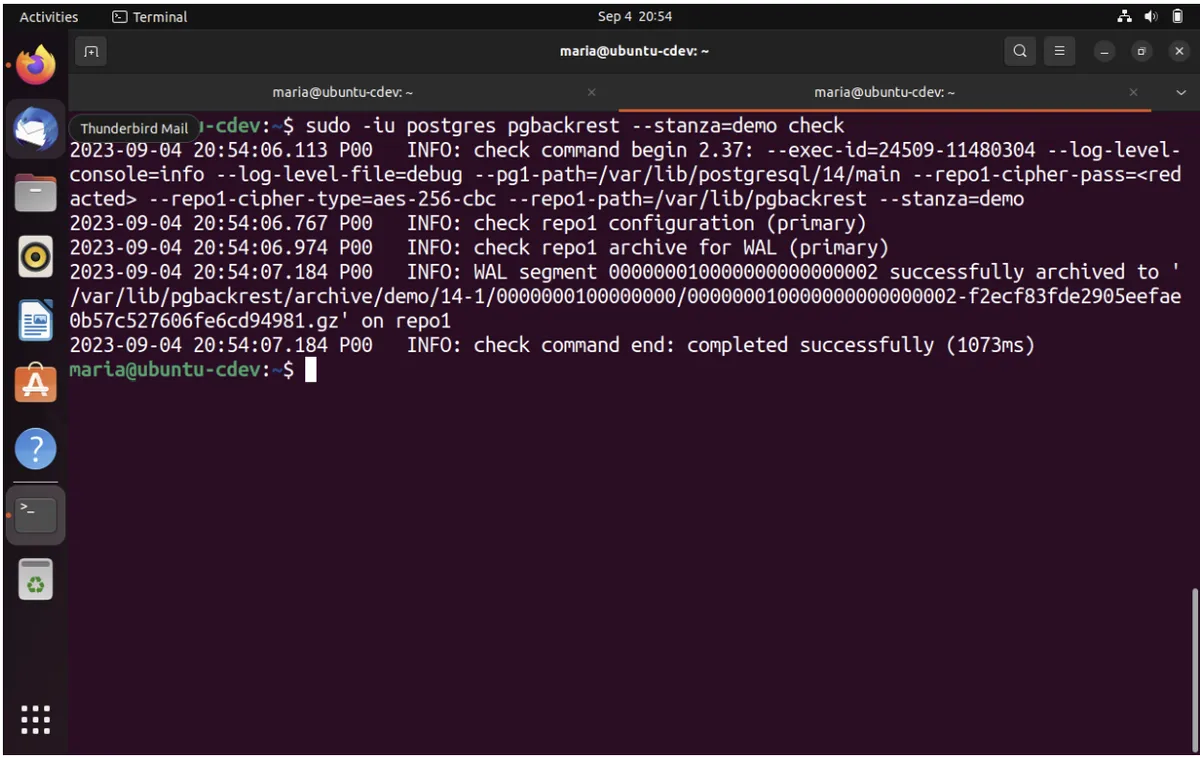Viewport: 1200px width, 758px height.
Task: Open the Files manager from dock
Action: click(x=36, y=192)
